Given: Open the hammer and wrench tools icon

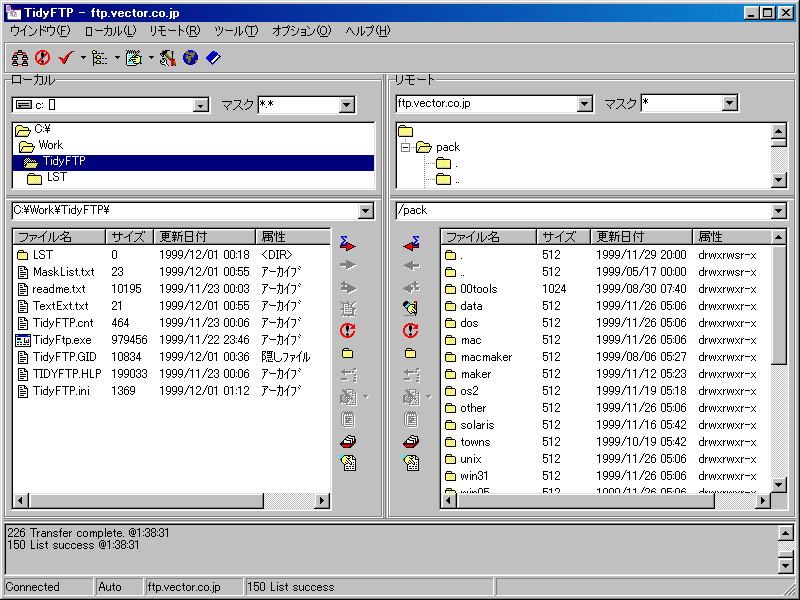Looking at the screenshot, I should 167,58.
